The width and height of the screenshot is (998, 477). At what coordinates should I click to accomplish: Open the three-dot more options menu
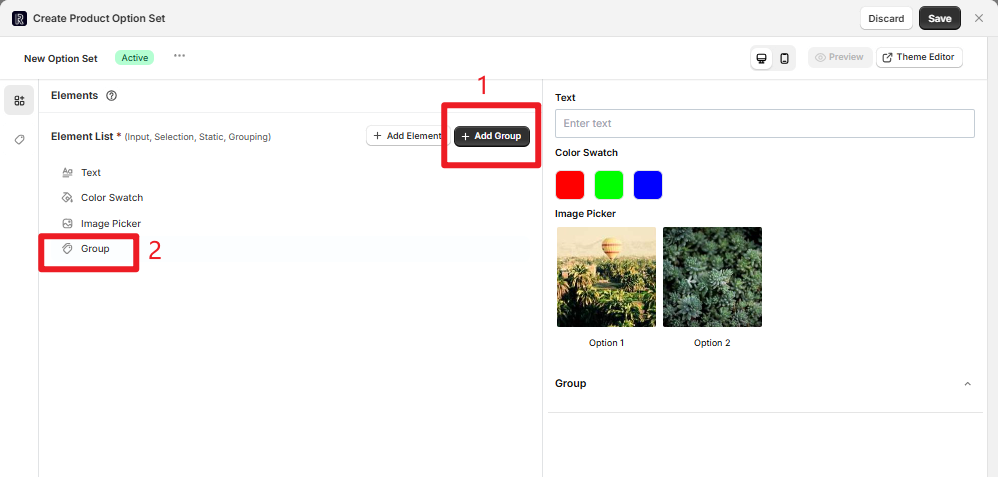coord(179,56)
